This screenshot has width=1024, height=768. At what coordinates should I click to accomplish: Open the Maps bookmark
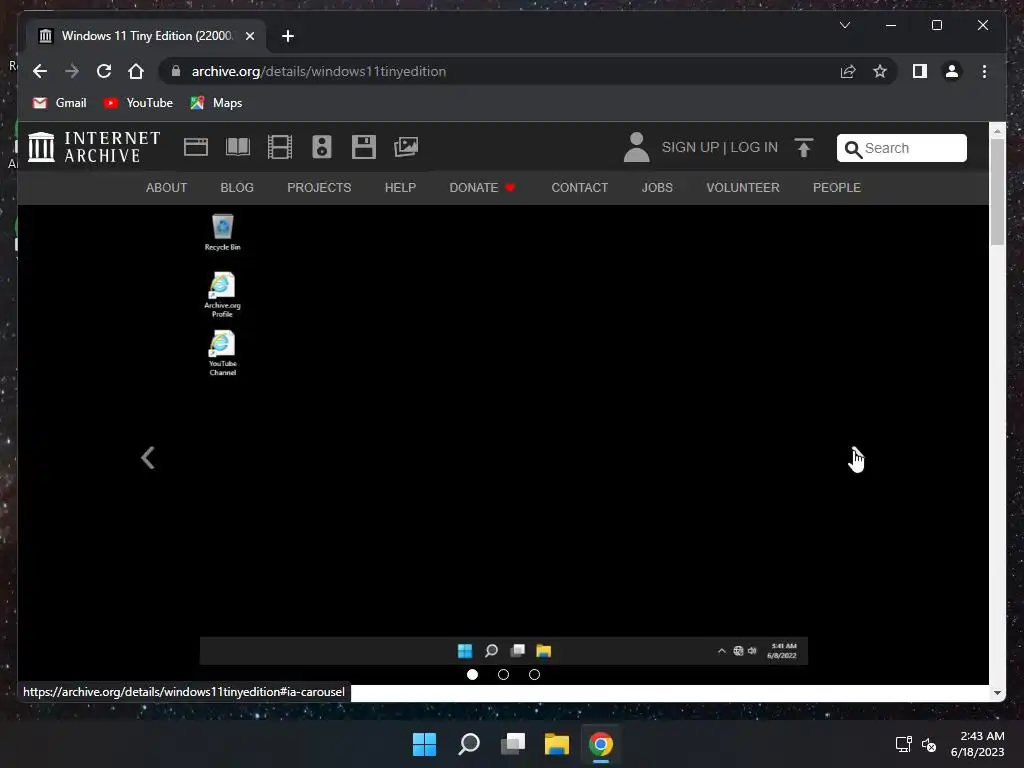[217, 103]
